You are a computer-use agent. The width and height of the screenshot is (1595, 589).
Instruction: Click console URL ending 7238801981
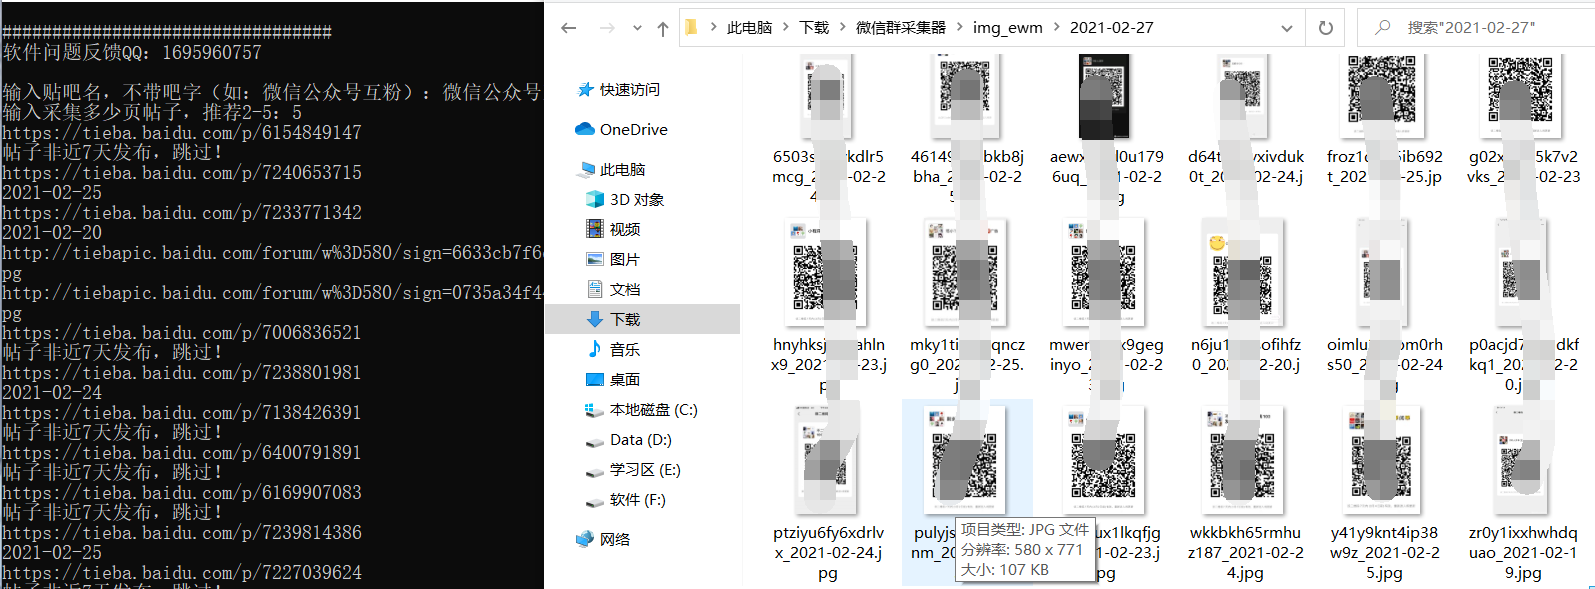point(181,373)
